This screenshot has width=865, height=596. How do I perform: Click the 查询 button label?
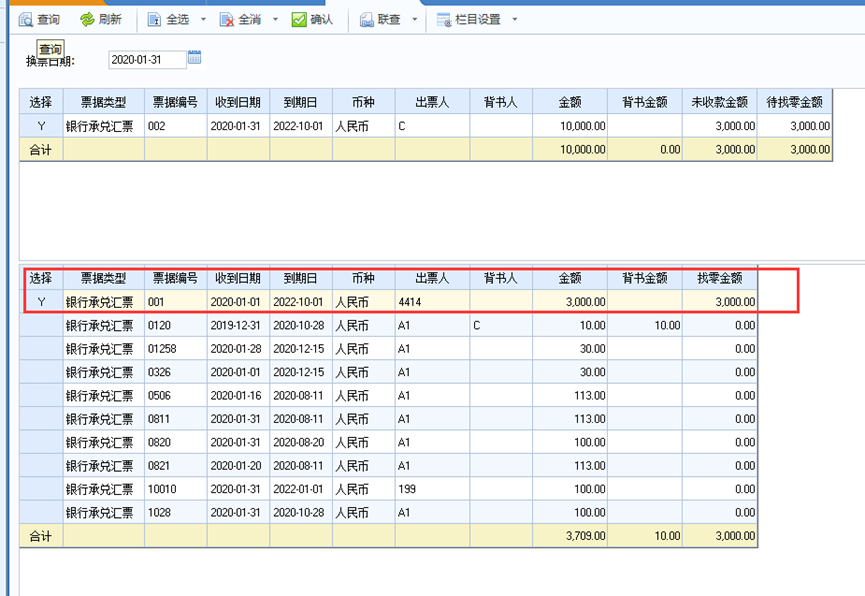(x=49, y=20)
